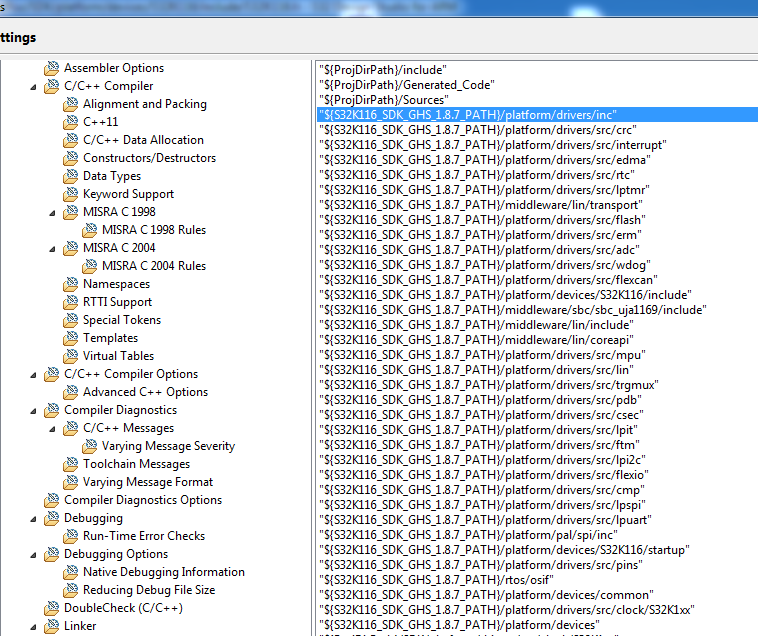Screen dimensions: 758x636
Task: Click the Keyword Support icon
Action: tap(71, 194)
